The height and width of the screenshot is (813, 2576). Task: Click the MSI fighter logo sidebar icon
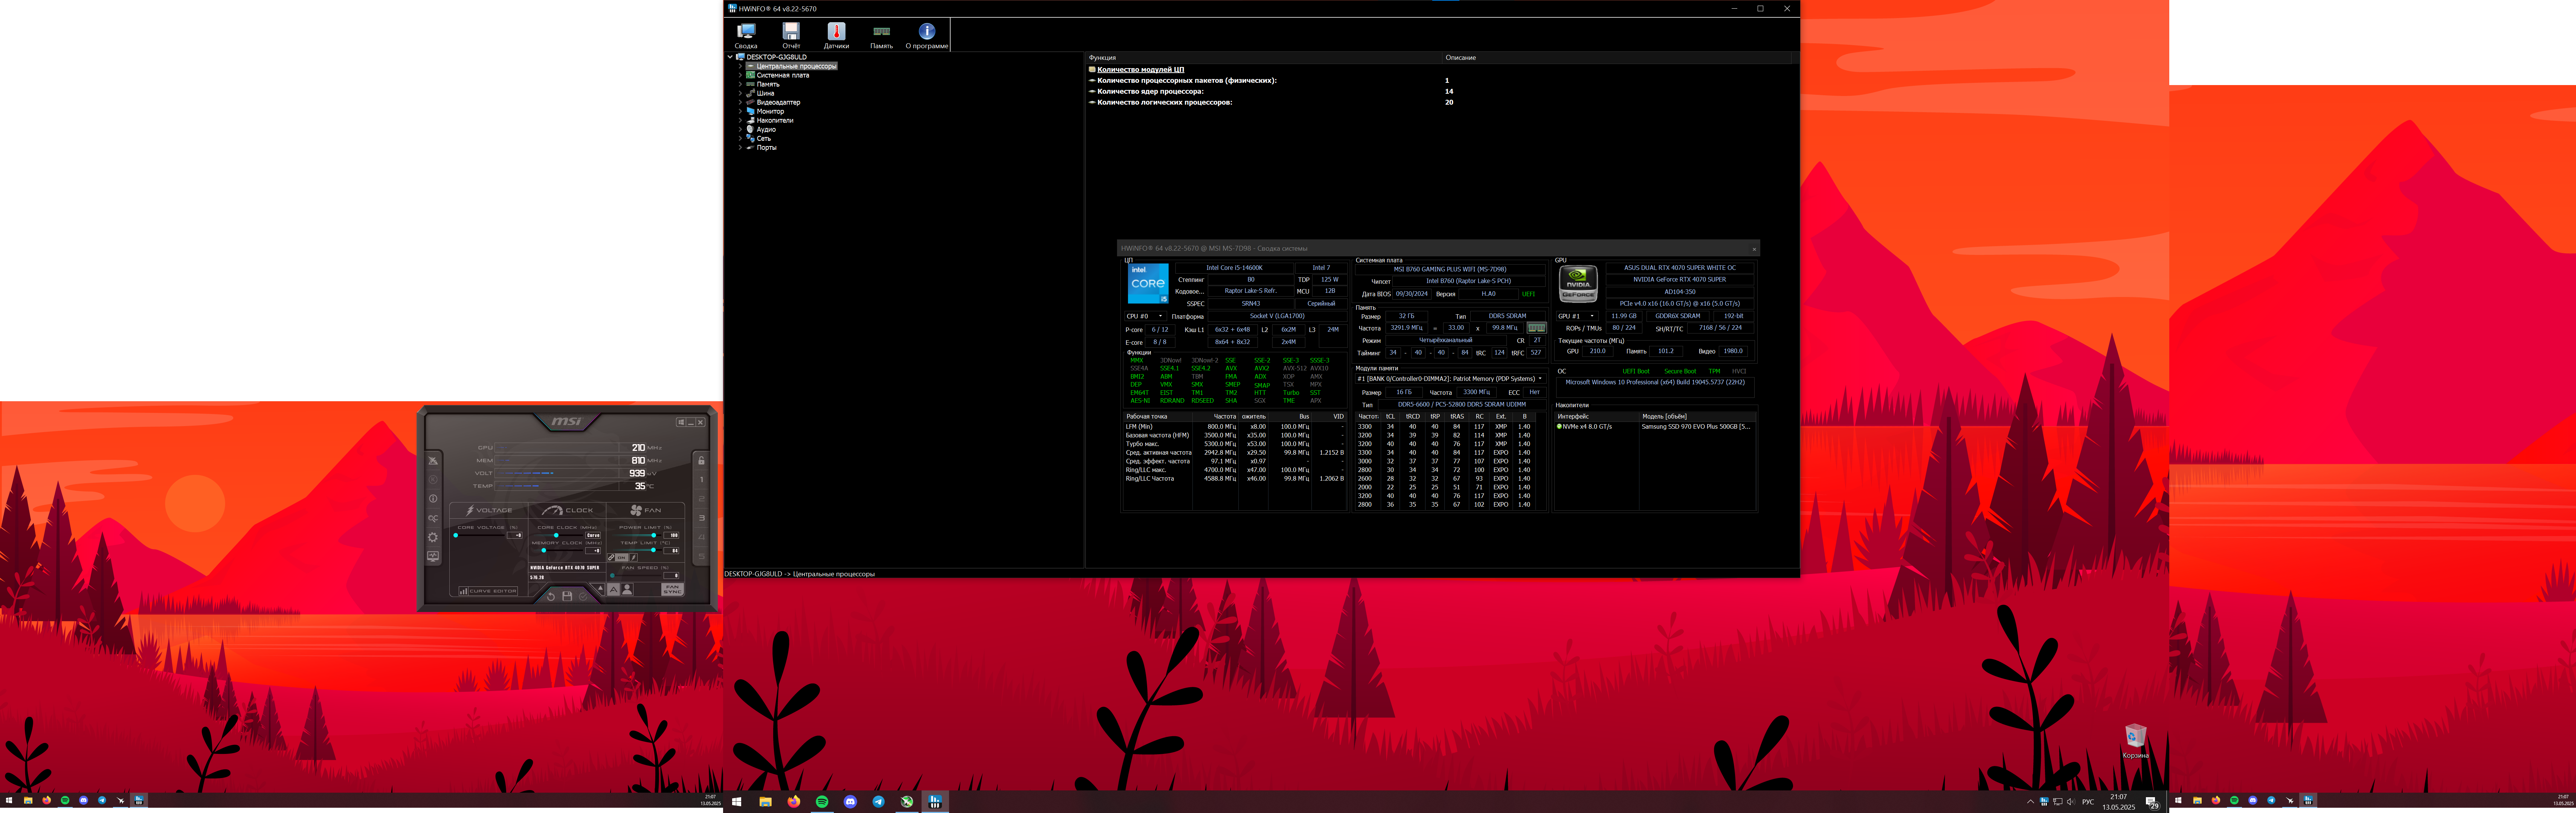[x=433, y=461]
